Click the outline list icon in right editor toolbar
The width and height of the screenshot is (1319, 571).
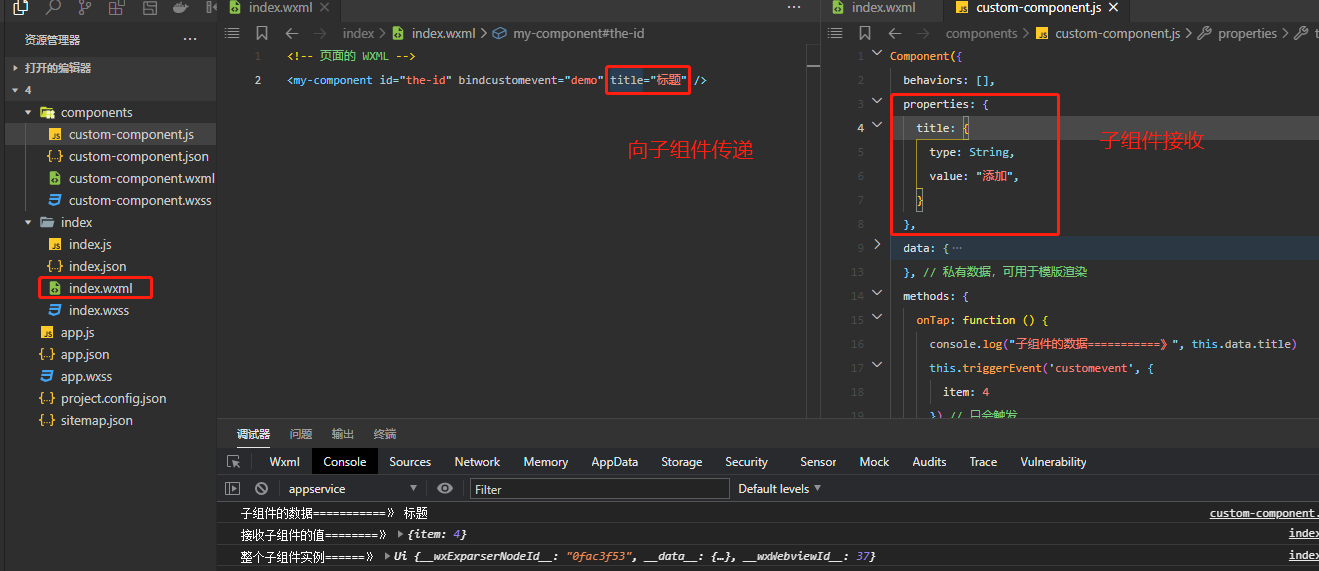click(836, 33)
